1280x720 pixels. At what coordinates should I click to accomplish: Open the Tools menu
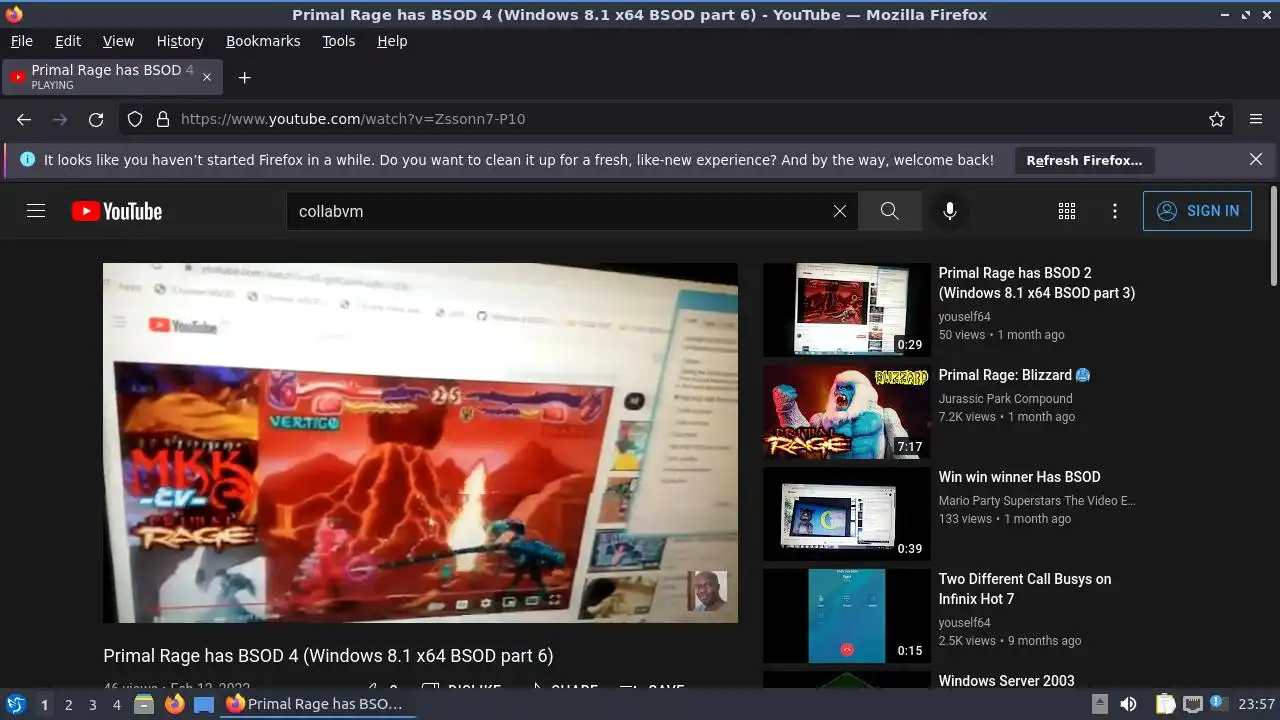338,41
